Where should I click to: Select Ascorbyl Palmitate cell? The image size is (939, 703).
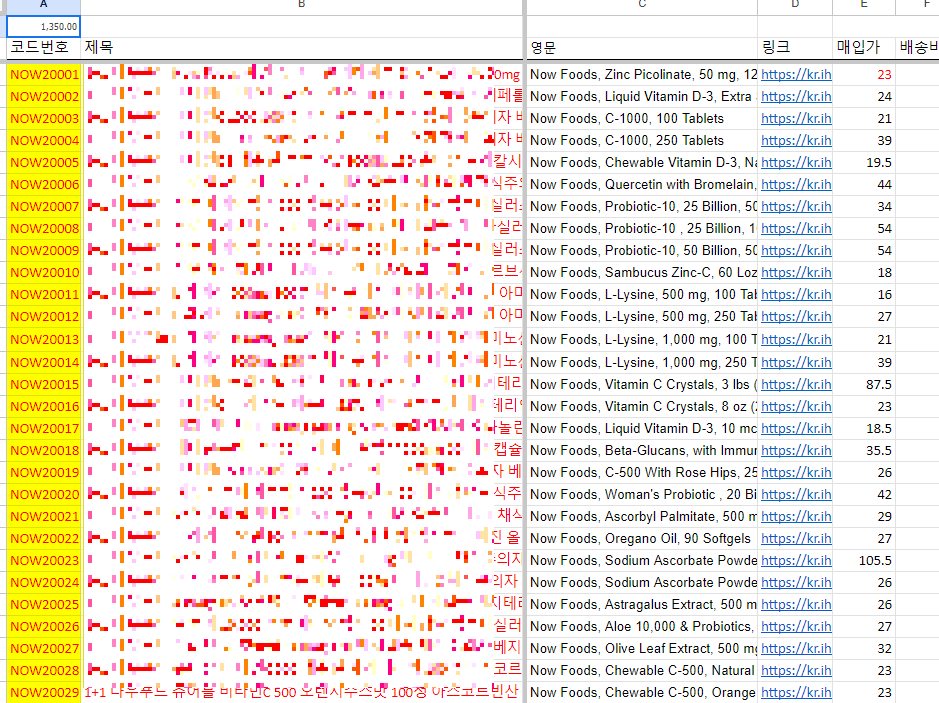click(x=642, y=516)
